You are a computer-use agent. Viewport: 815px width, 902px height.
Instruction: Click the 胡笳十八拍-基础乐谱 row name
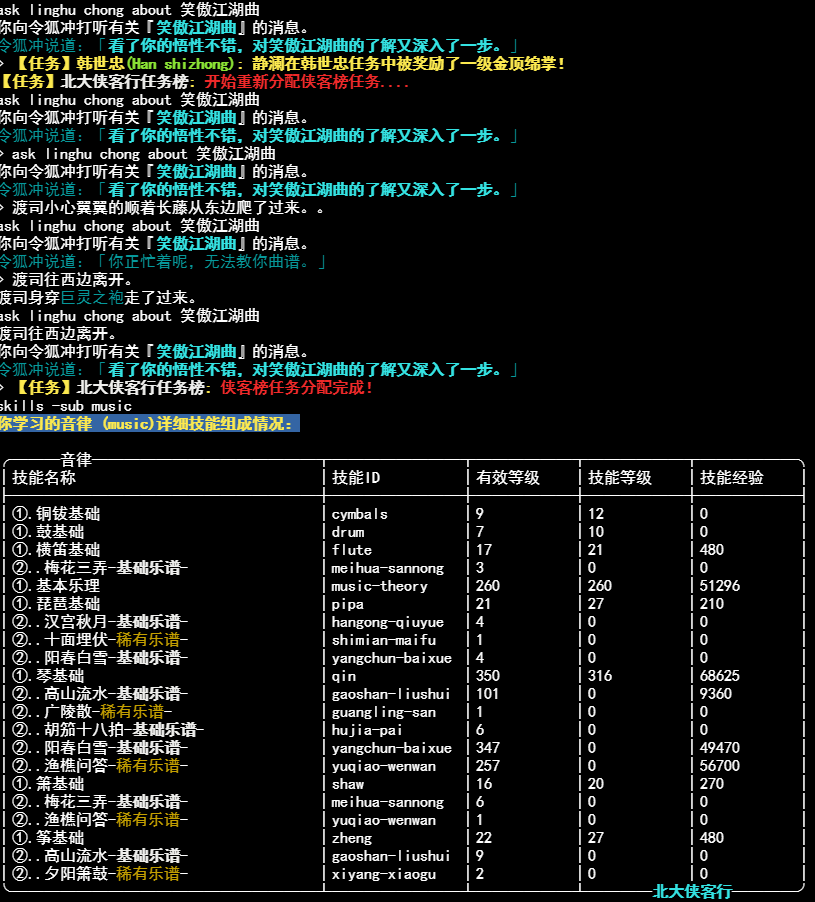tap(124, 729)
